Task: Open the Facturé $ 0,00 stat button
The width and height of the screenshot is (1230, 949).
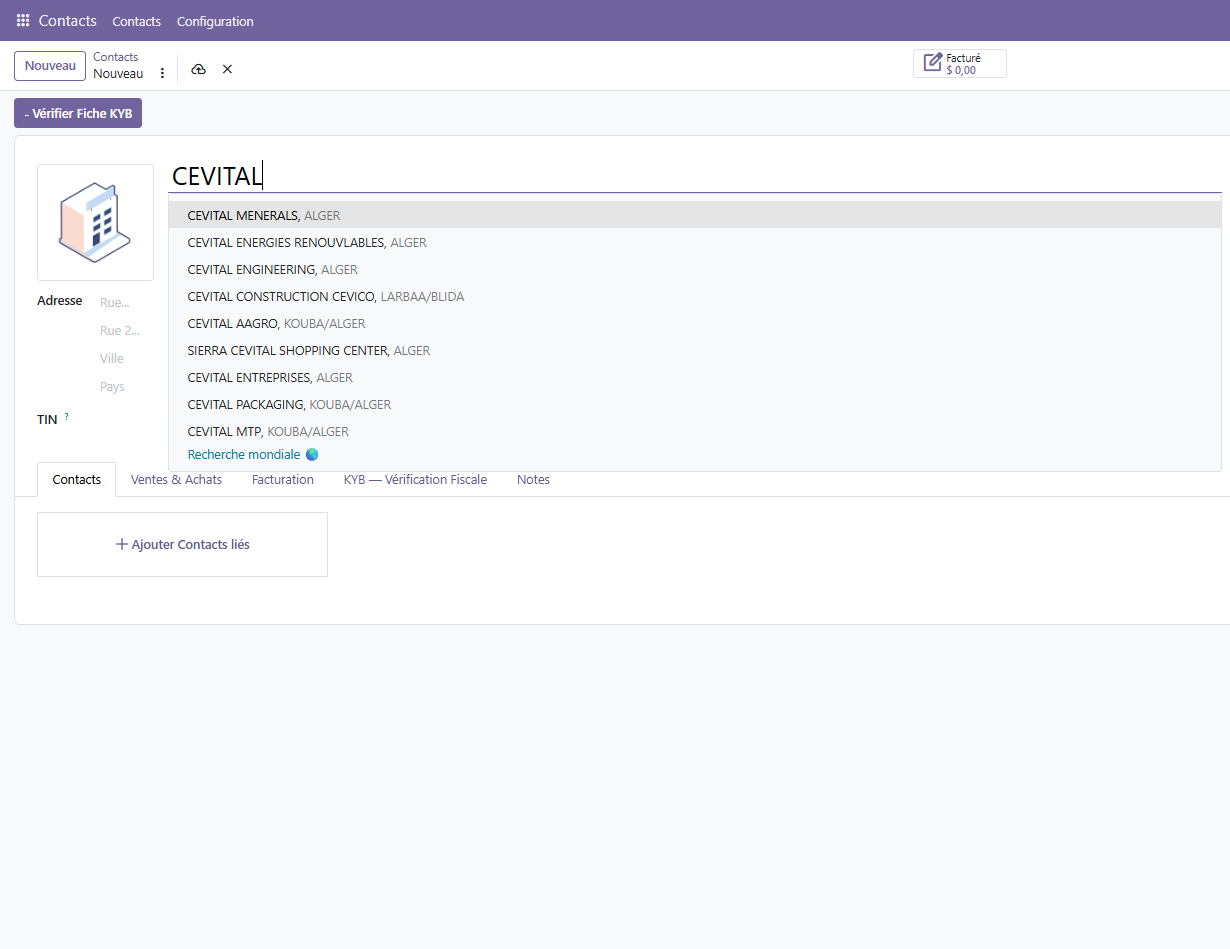Action: pos(960,64)
